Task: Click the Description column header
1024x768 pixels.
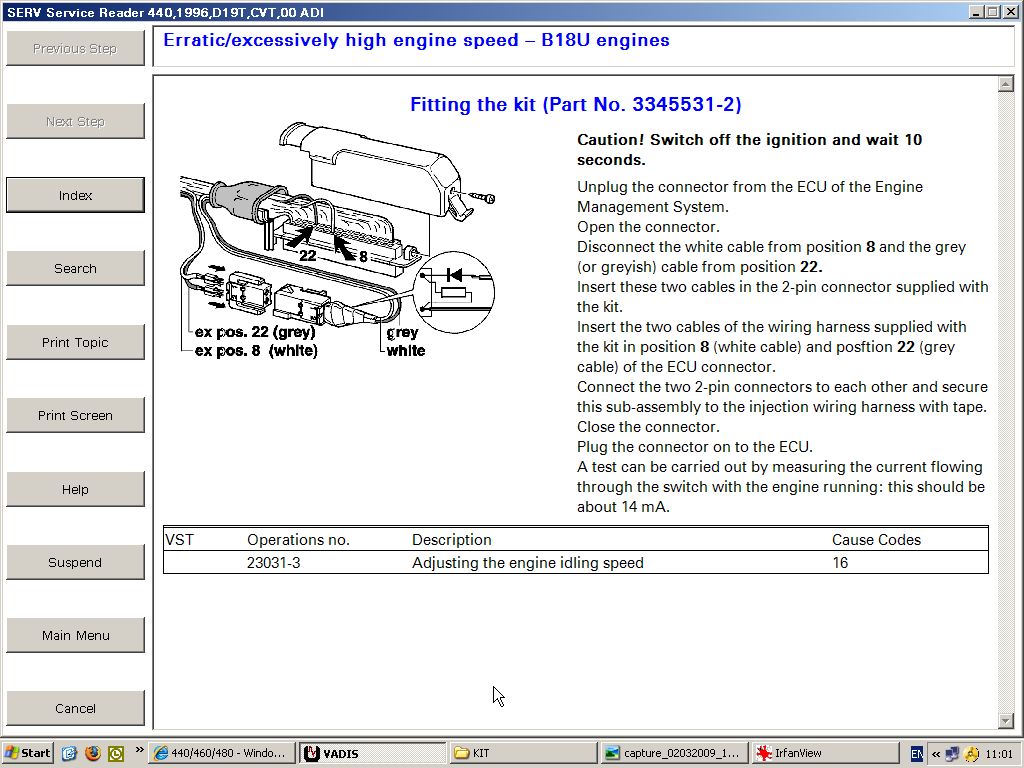Action: (451, 540)
